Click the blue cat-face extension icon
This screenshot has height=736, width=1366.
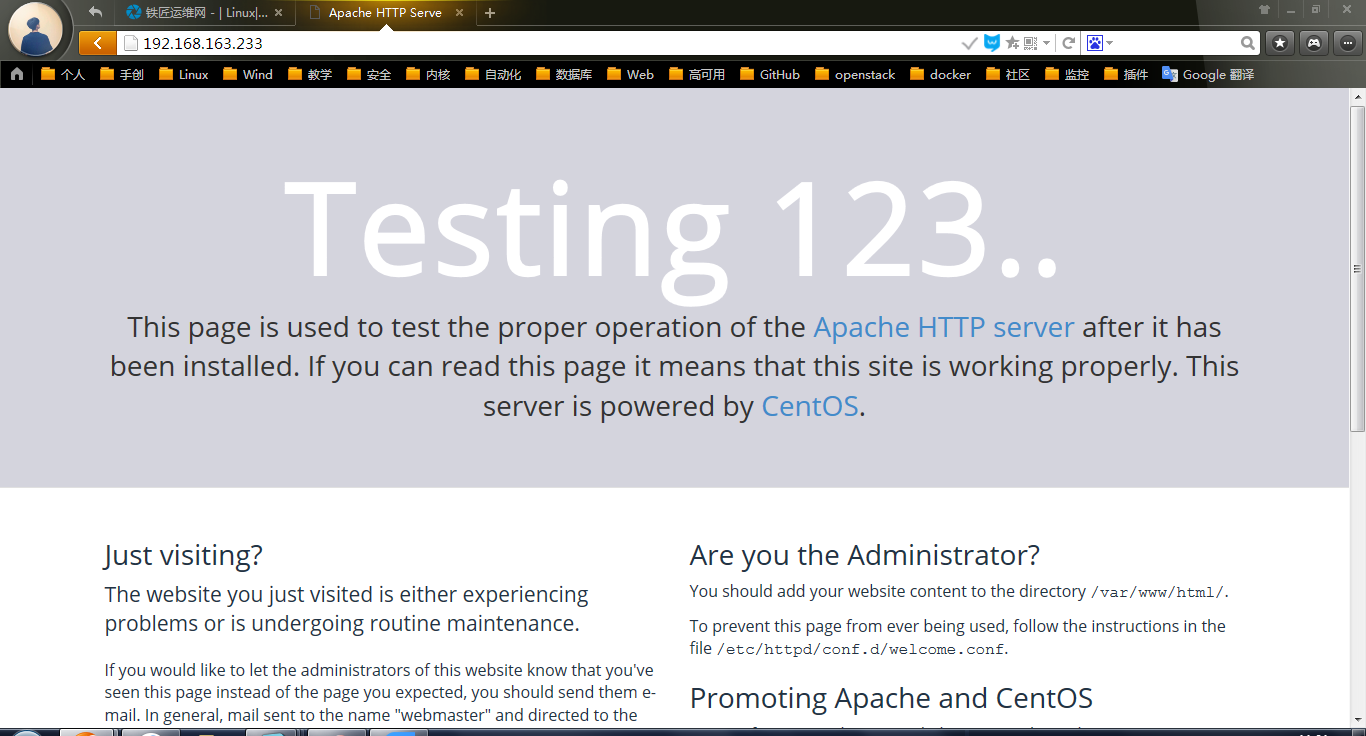coord(992,43)
